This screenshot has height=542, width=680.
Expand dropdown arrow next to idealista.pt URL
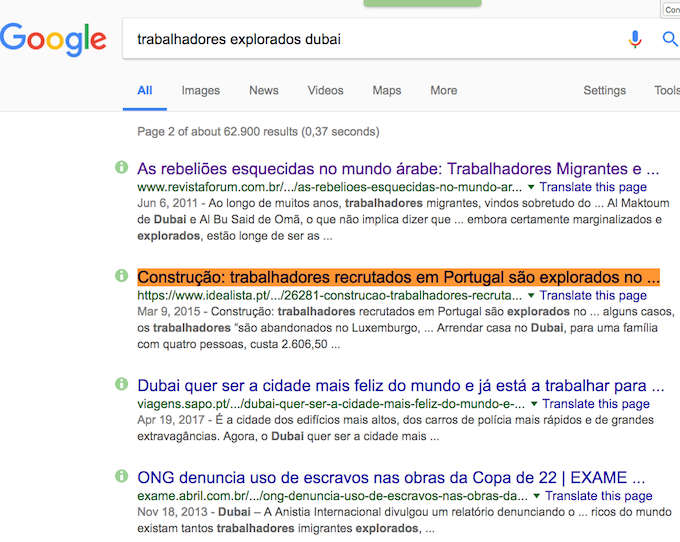tap(531, 296)
